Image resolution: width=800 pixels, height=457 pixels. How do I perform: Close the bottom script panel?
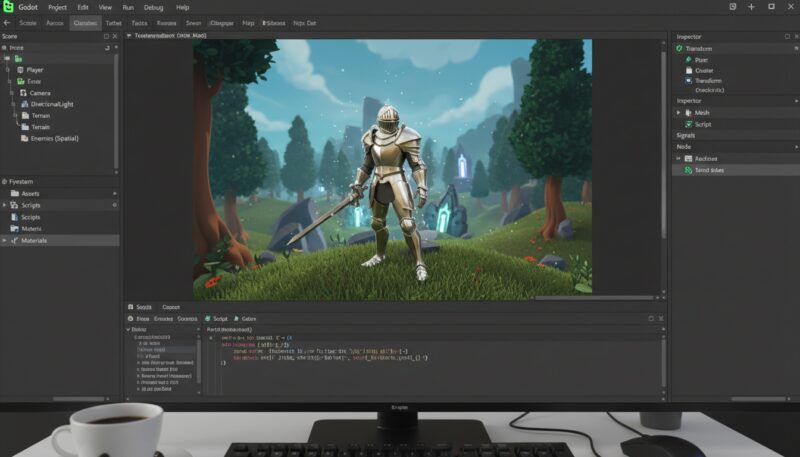coord(661,318)
